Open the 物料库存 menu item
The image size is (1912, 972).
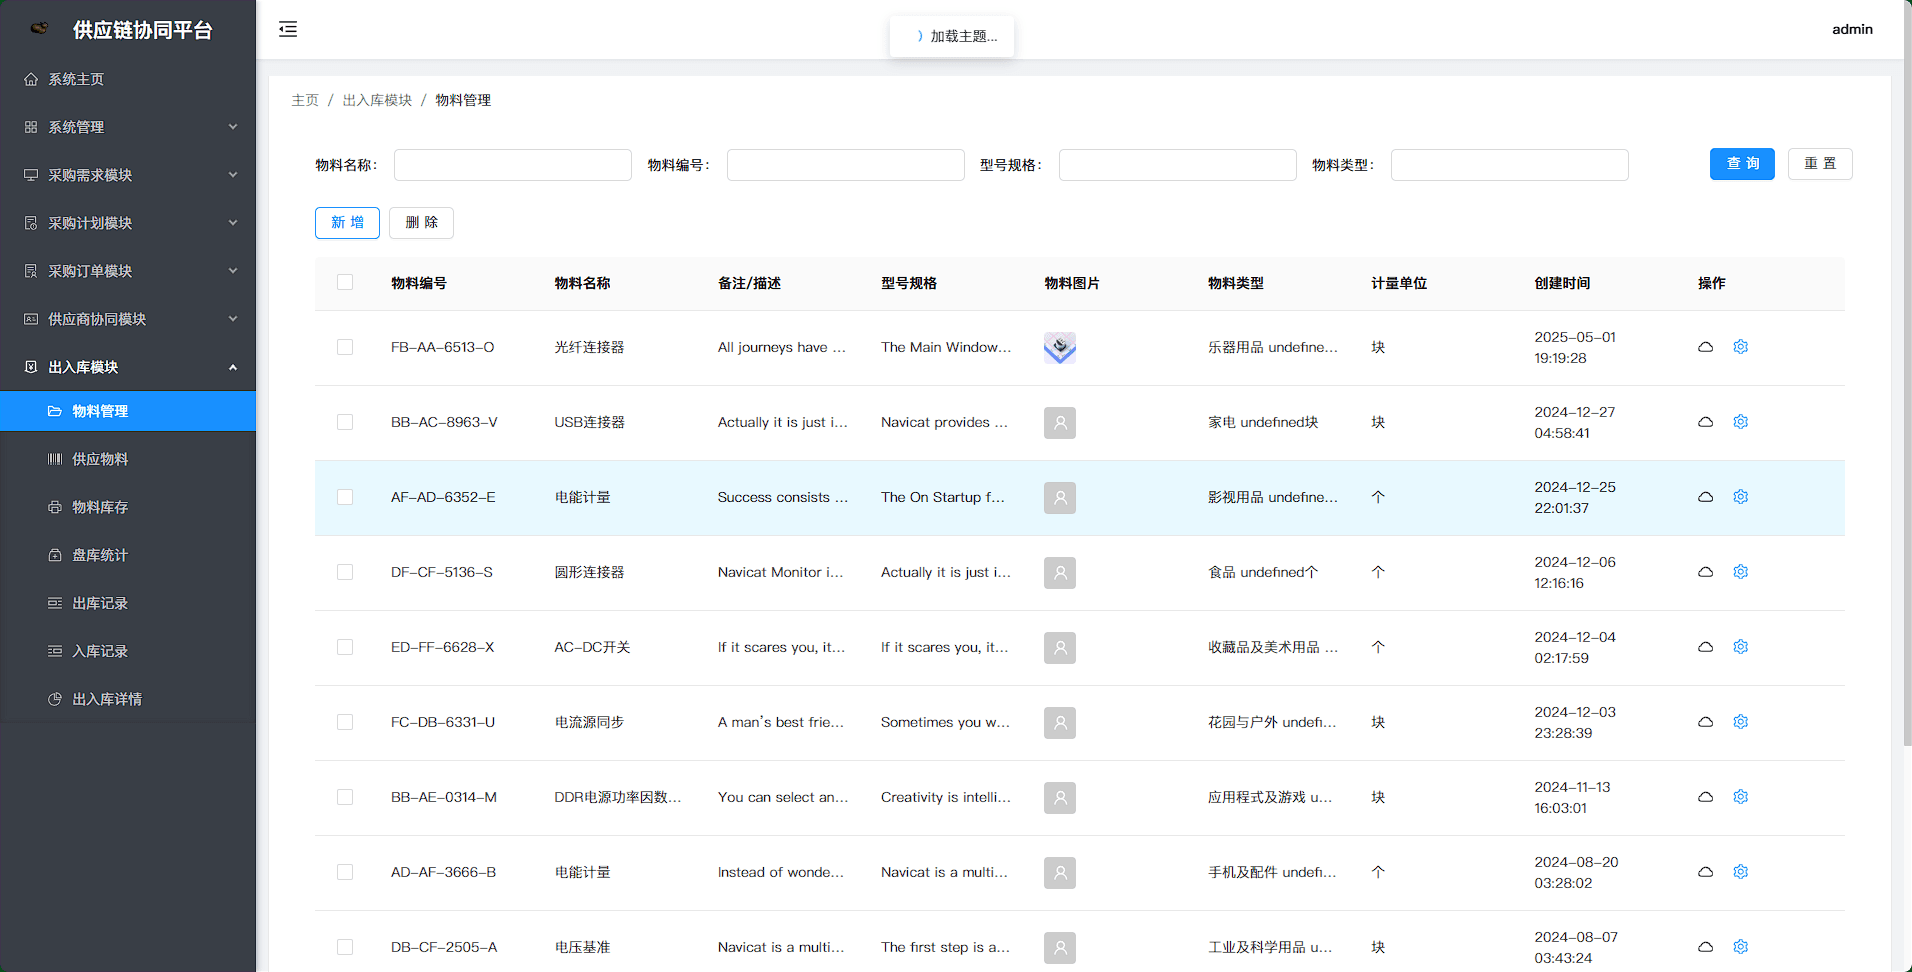tap(100, 507)
